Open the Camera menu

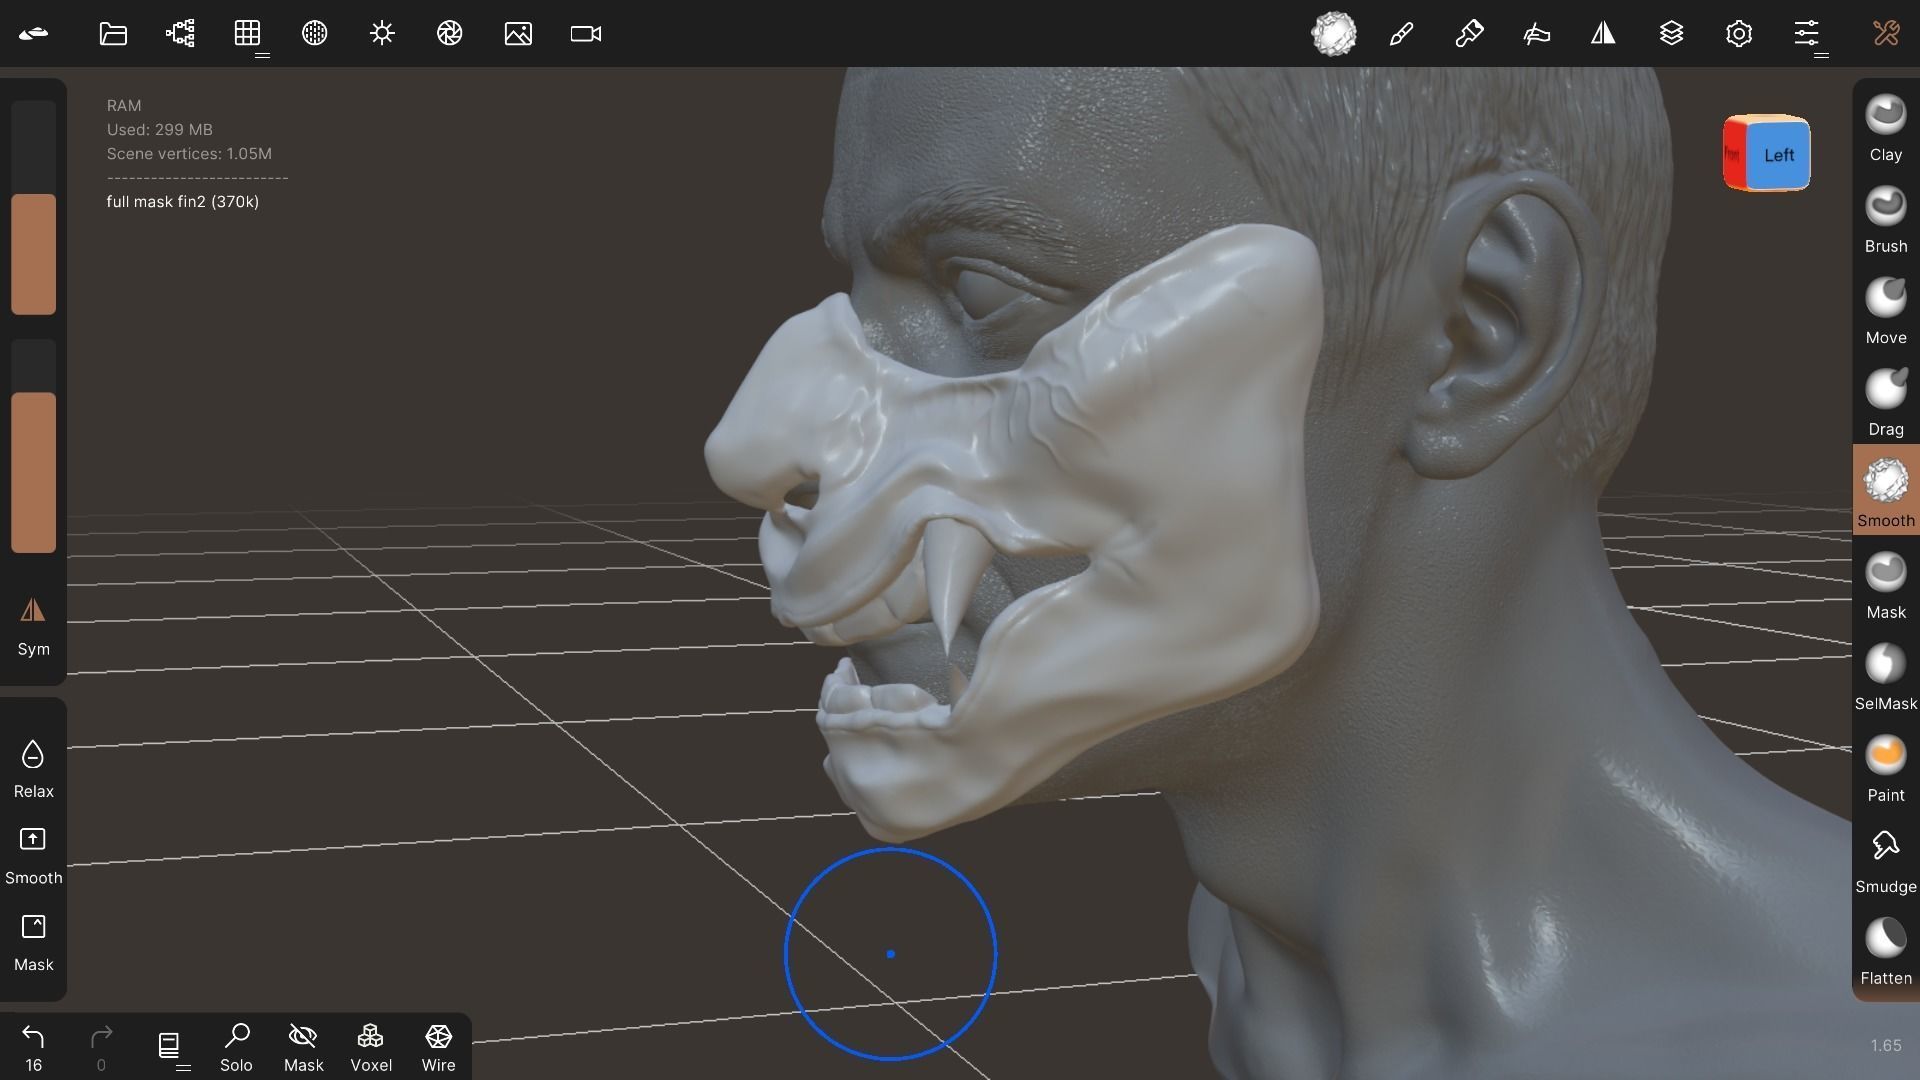[586, 33]
